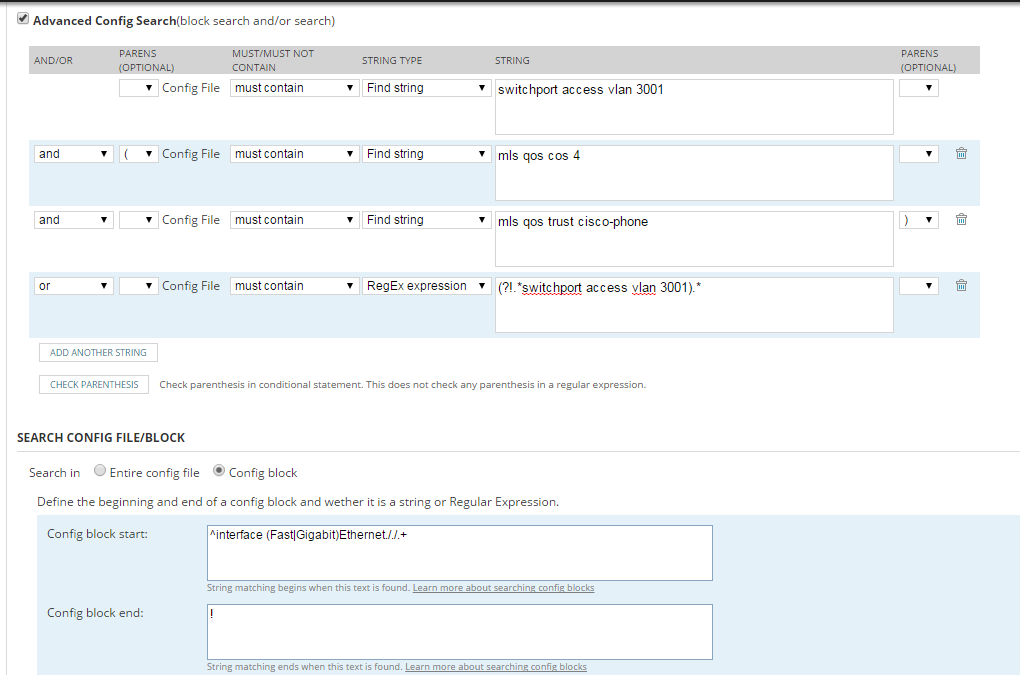Open string type dropdown for 'mls qos cos 4' row

point(426,154)
